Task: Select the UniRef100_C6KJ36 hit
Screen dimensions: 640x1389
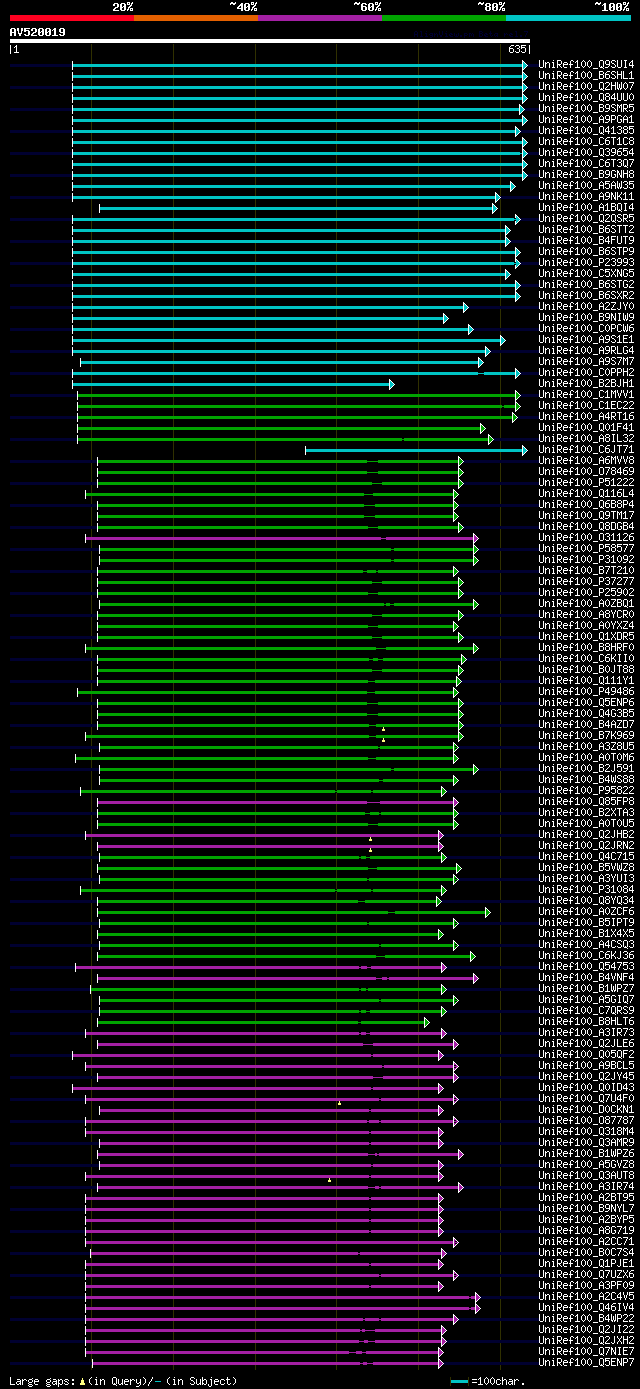Action: [x=586, y=956]
